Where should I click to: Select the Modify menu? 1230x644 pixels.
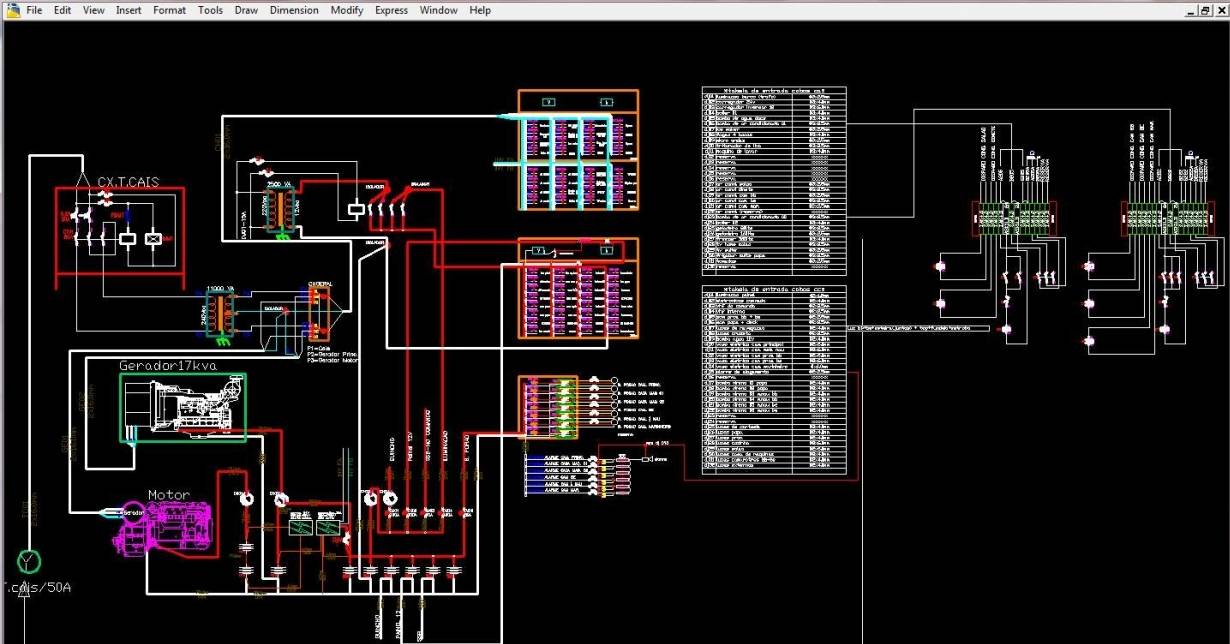pos(347,10)
